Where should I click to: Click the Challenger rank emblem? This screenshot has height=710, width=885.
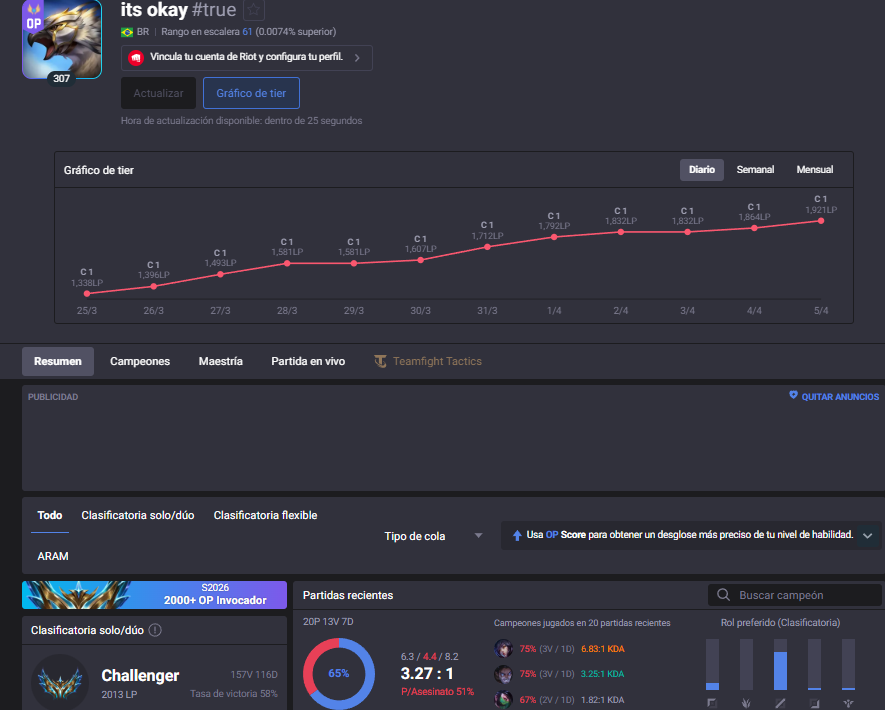[x=60, y=682]
